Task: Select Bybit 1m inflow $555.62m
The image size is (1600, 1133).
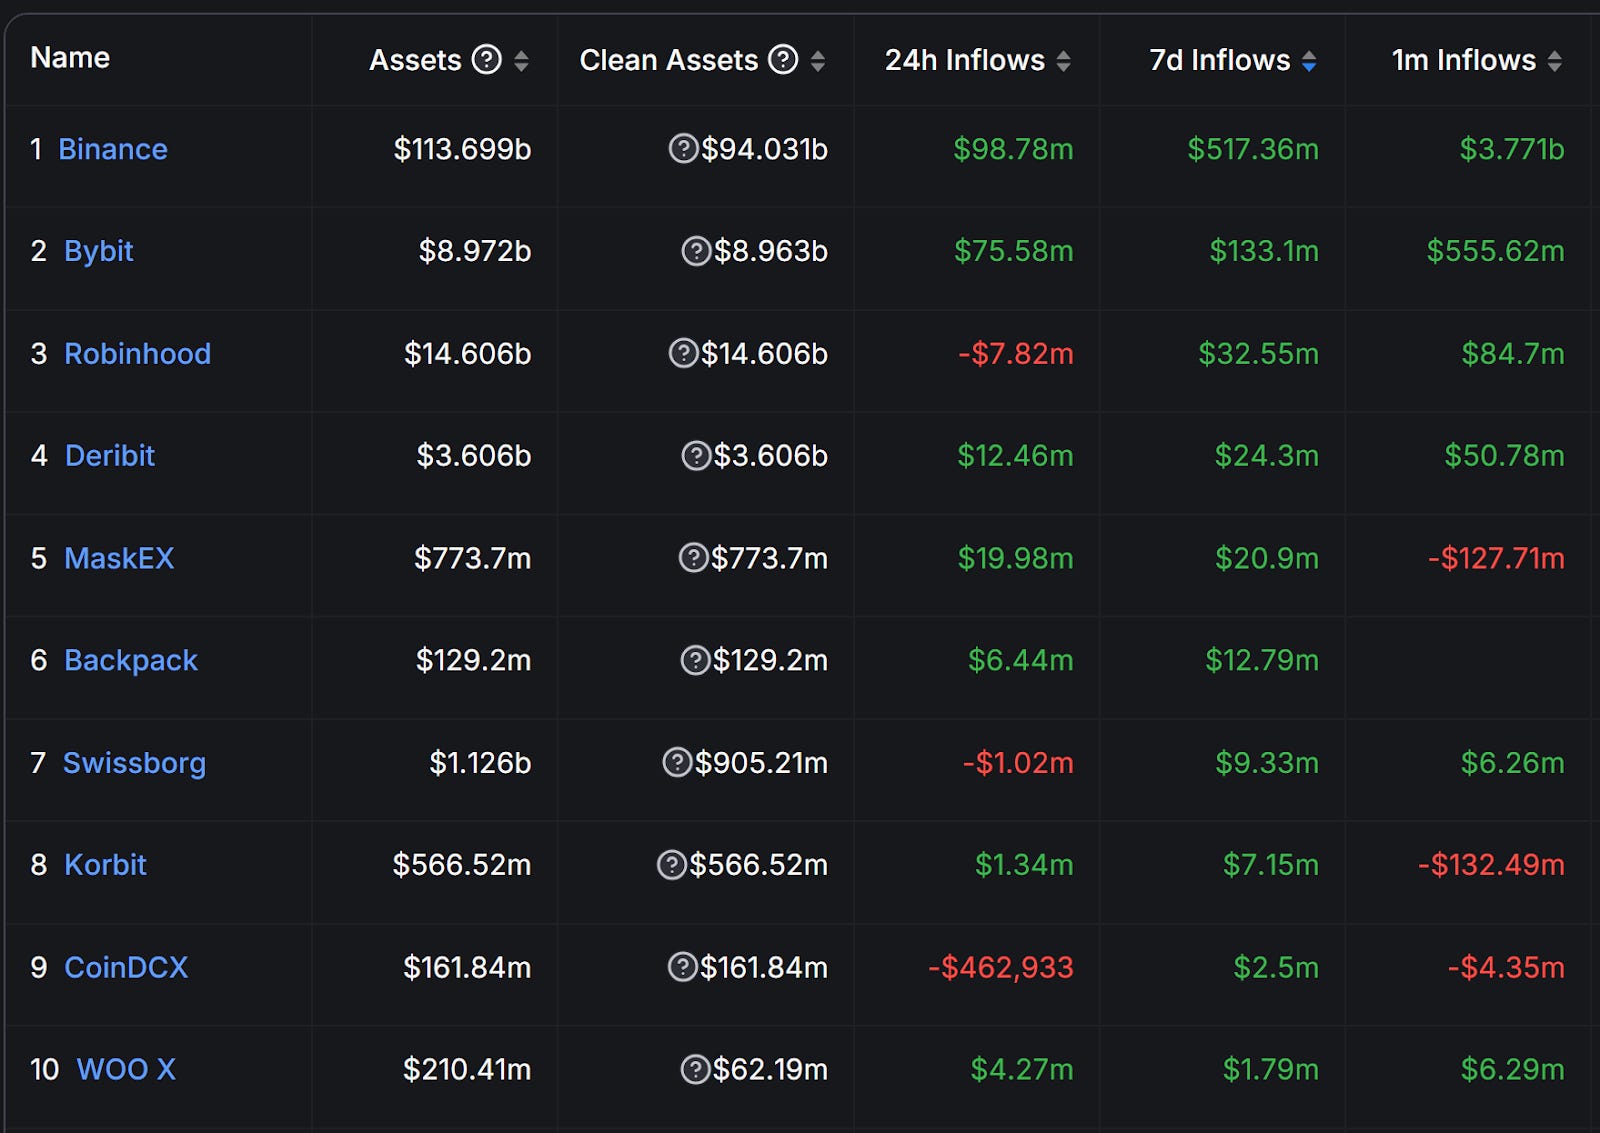Action: (1496, 251)
